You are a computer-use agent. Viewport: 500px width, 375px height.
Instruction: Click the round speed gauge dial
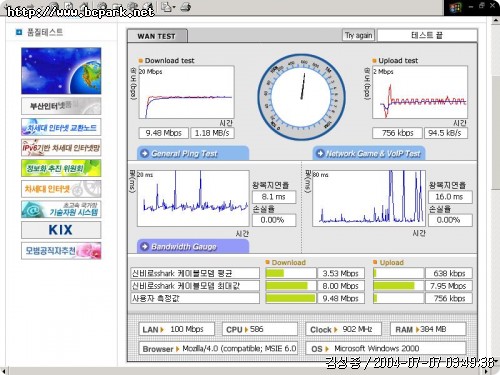pos(301,97)
